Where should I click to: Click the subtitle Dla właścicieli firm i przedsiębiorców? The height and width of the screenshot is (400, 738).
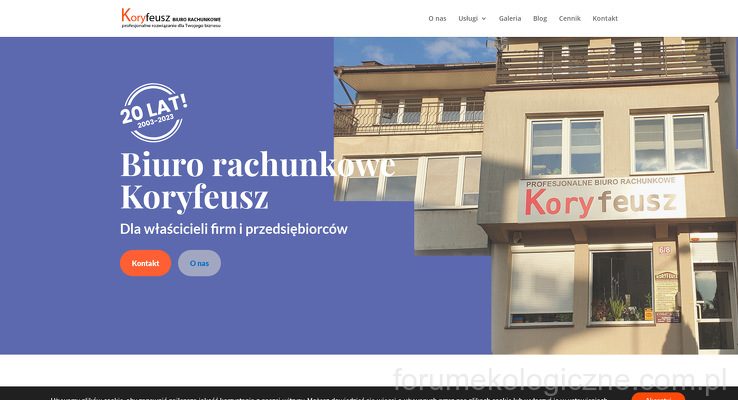(233, 228)
